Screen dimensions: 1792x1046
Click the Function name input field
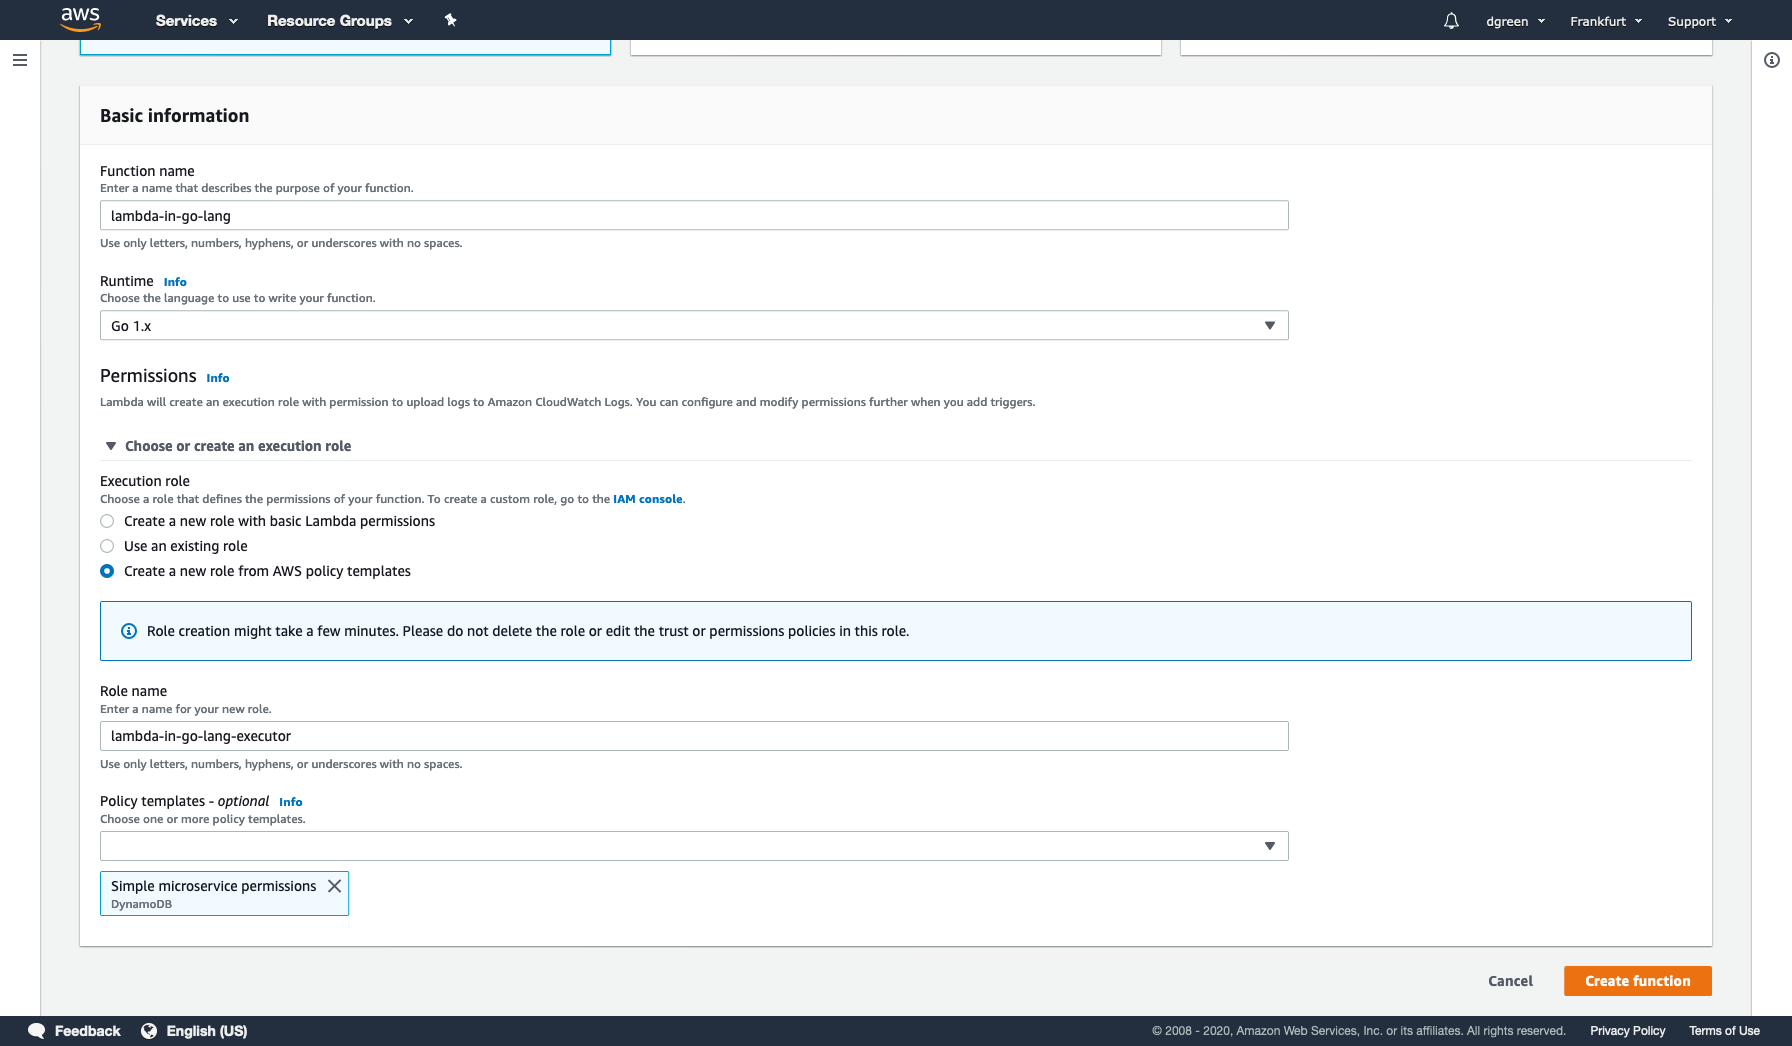(x=694, y=216)
